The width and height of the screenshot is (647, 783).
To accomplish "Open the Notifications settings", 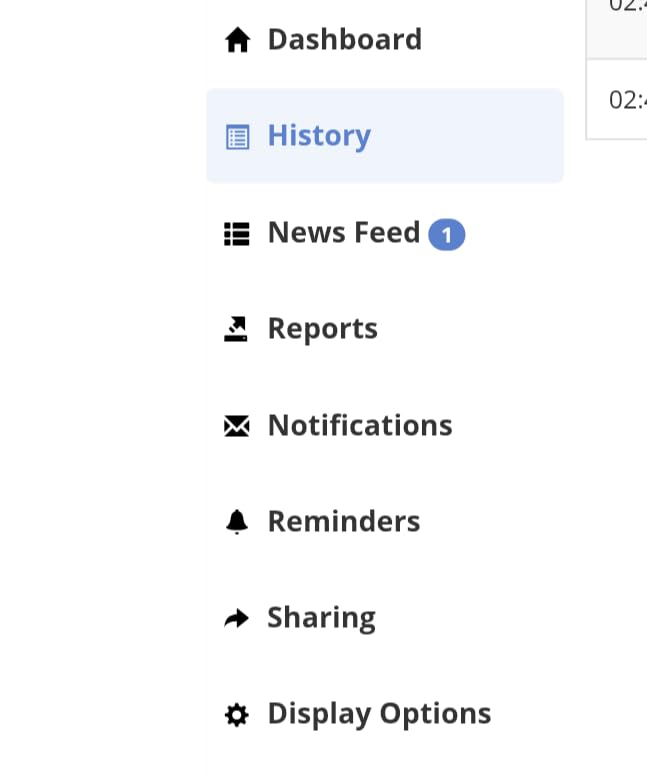I will coord(360,425).
